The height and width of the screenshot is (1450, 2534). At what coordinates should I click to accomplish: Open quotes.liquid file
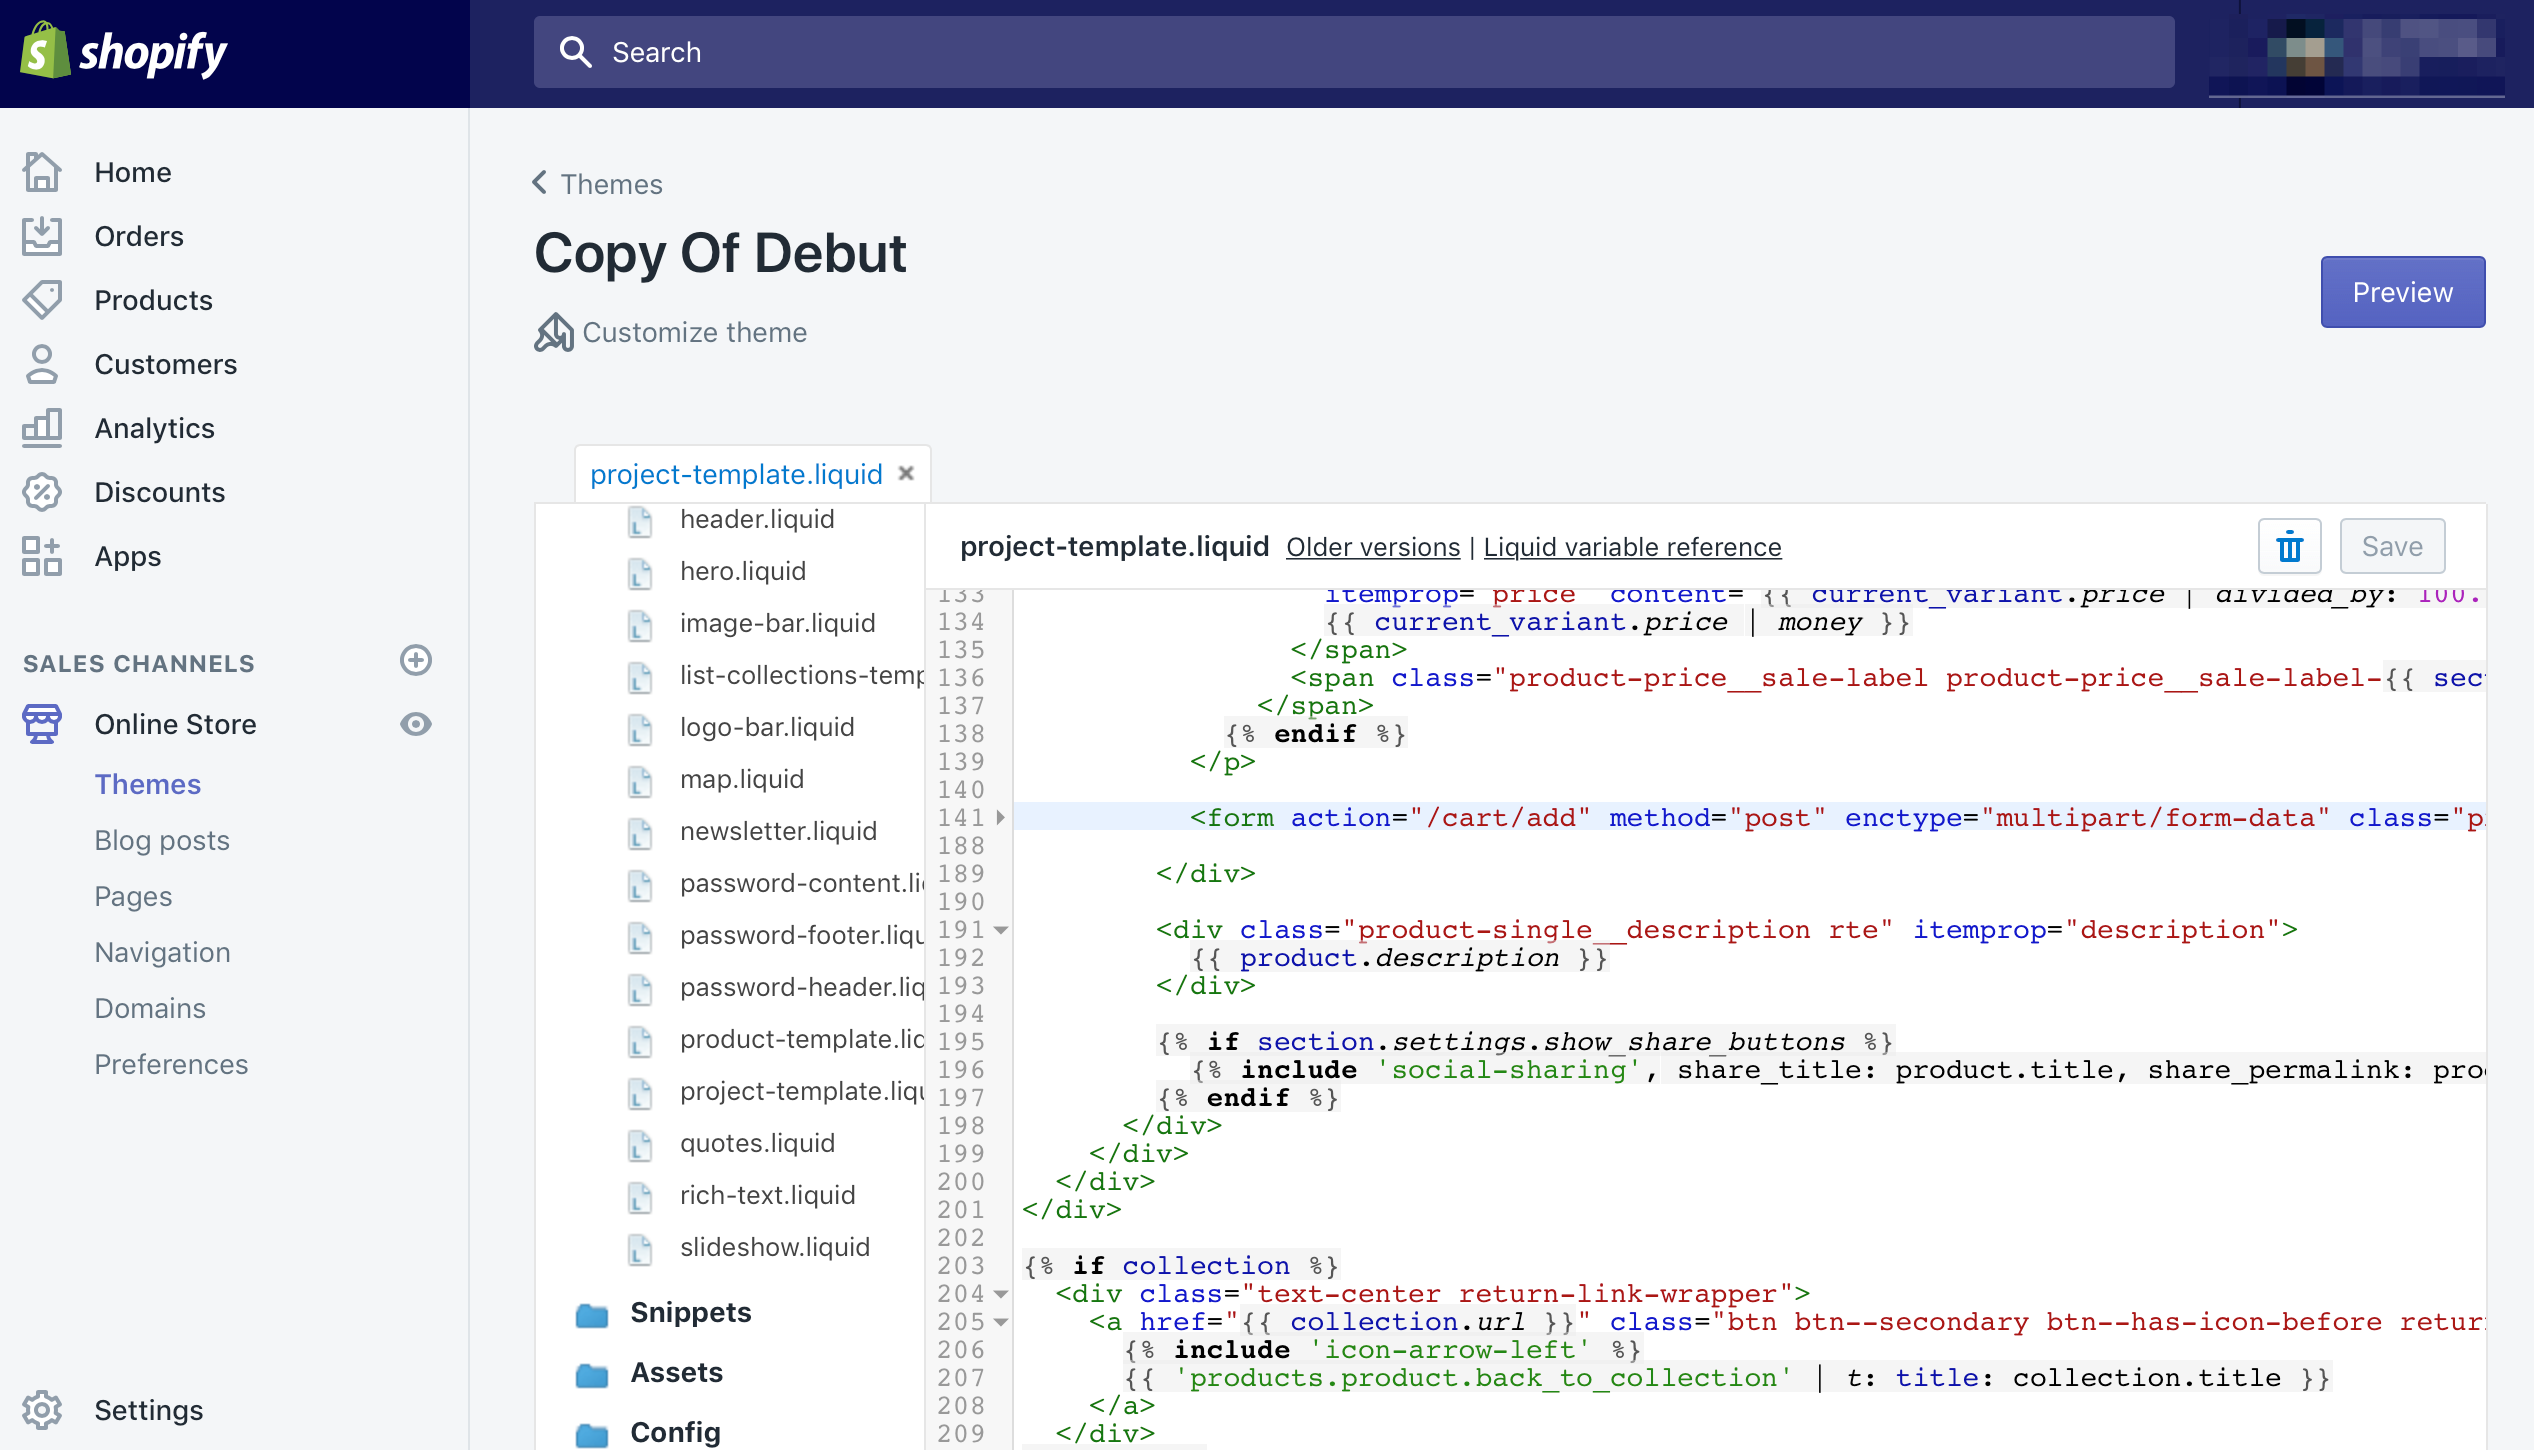point(757,1143)
